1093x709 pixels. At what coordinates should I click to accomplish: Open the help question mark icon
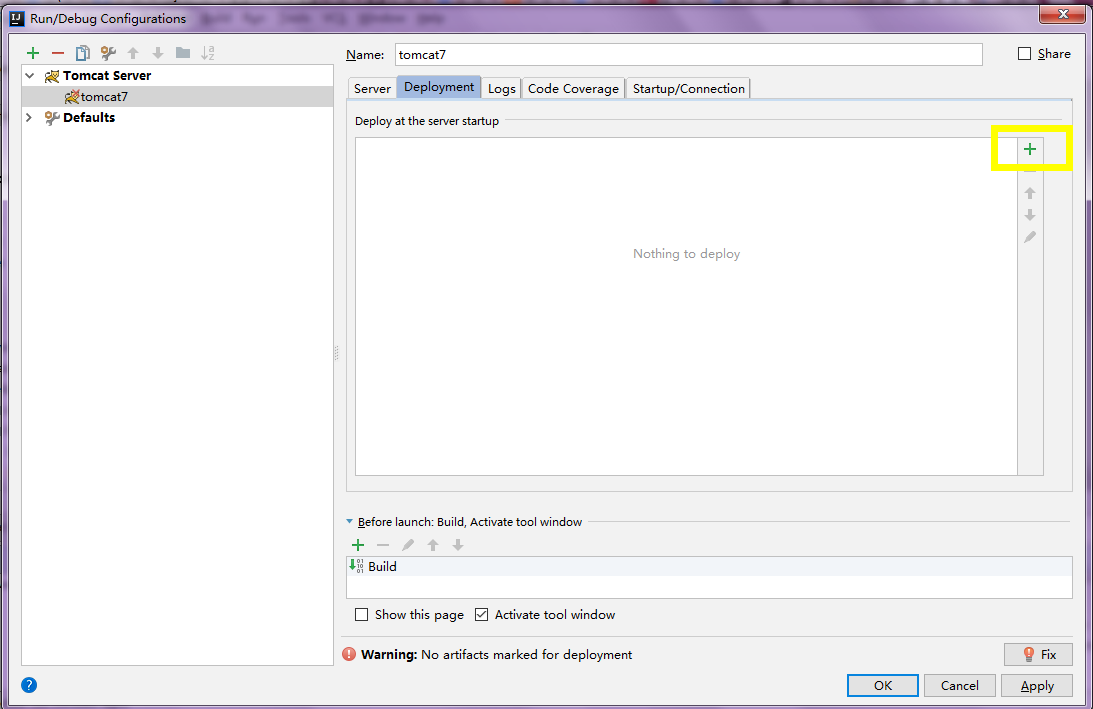pos(29,685)
